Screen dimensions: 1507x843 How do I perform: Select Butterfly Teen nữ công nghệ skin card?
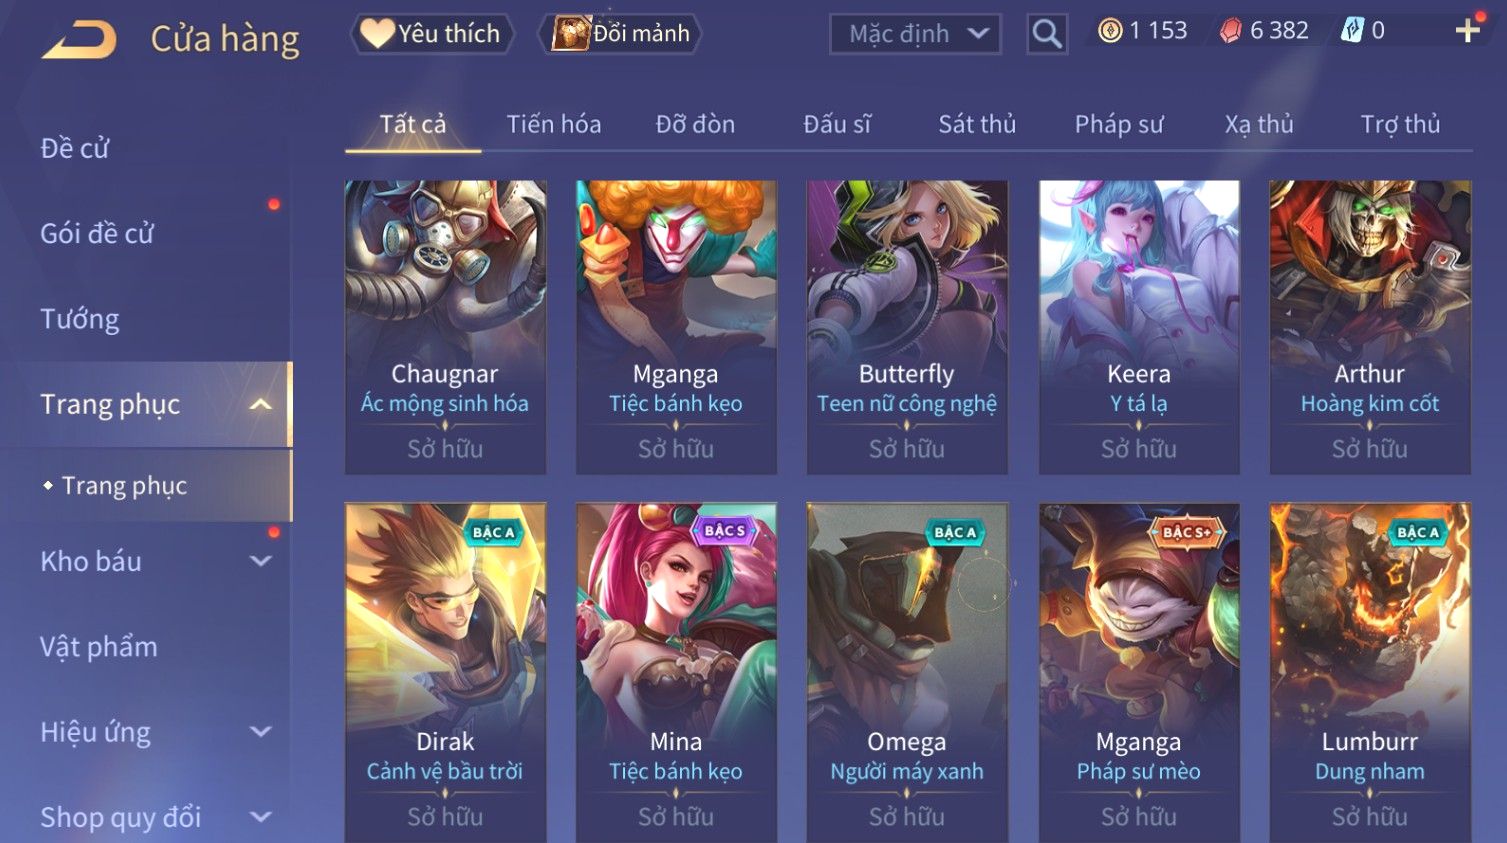[x=907, y=327]
